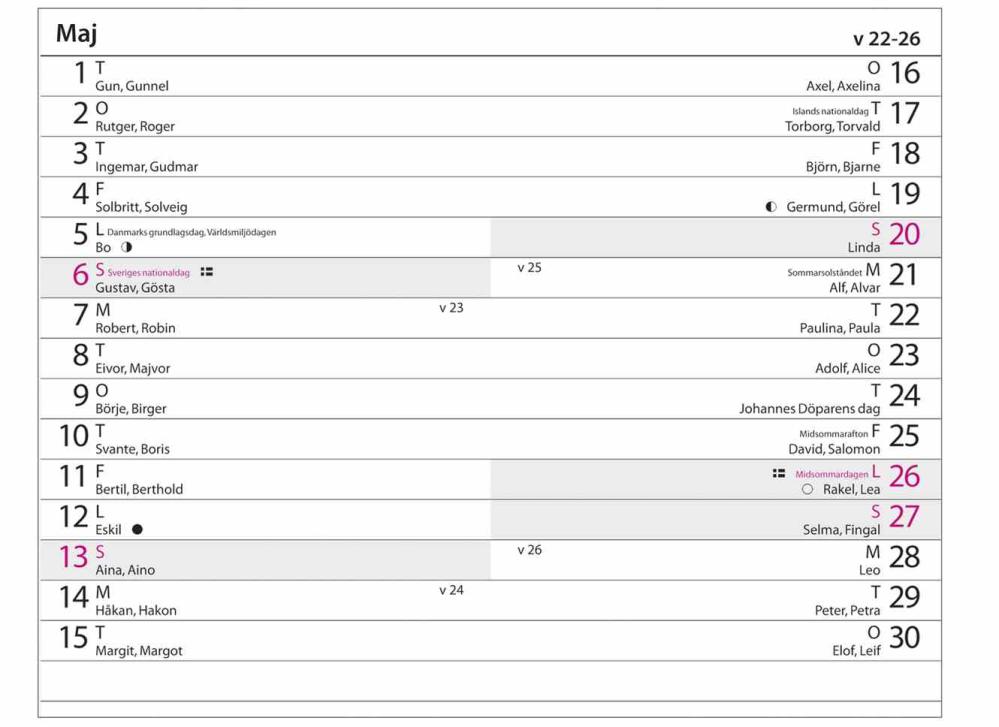Click the v 22-26 week range header
Viewport: 999px width, 727px height.
point(886,39)
